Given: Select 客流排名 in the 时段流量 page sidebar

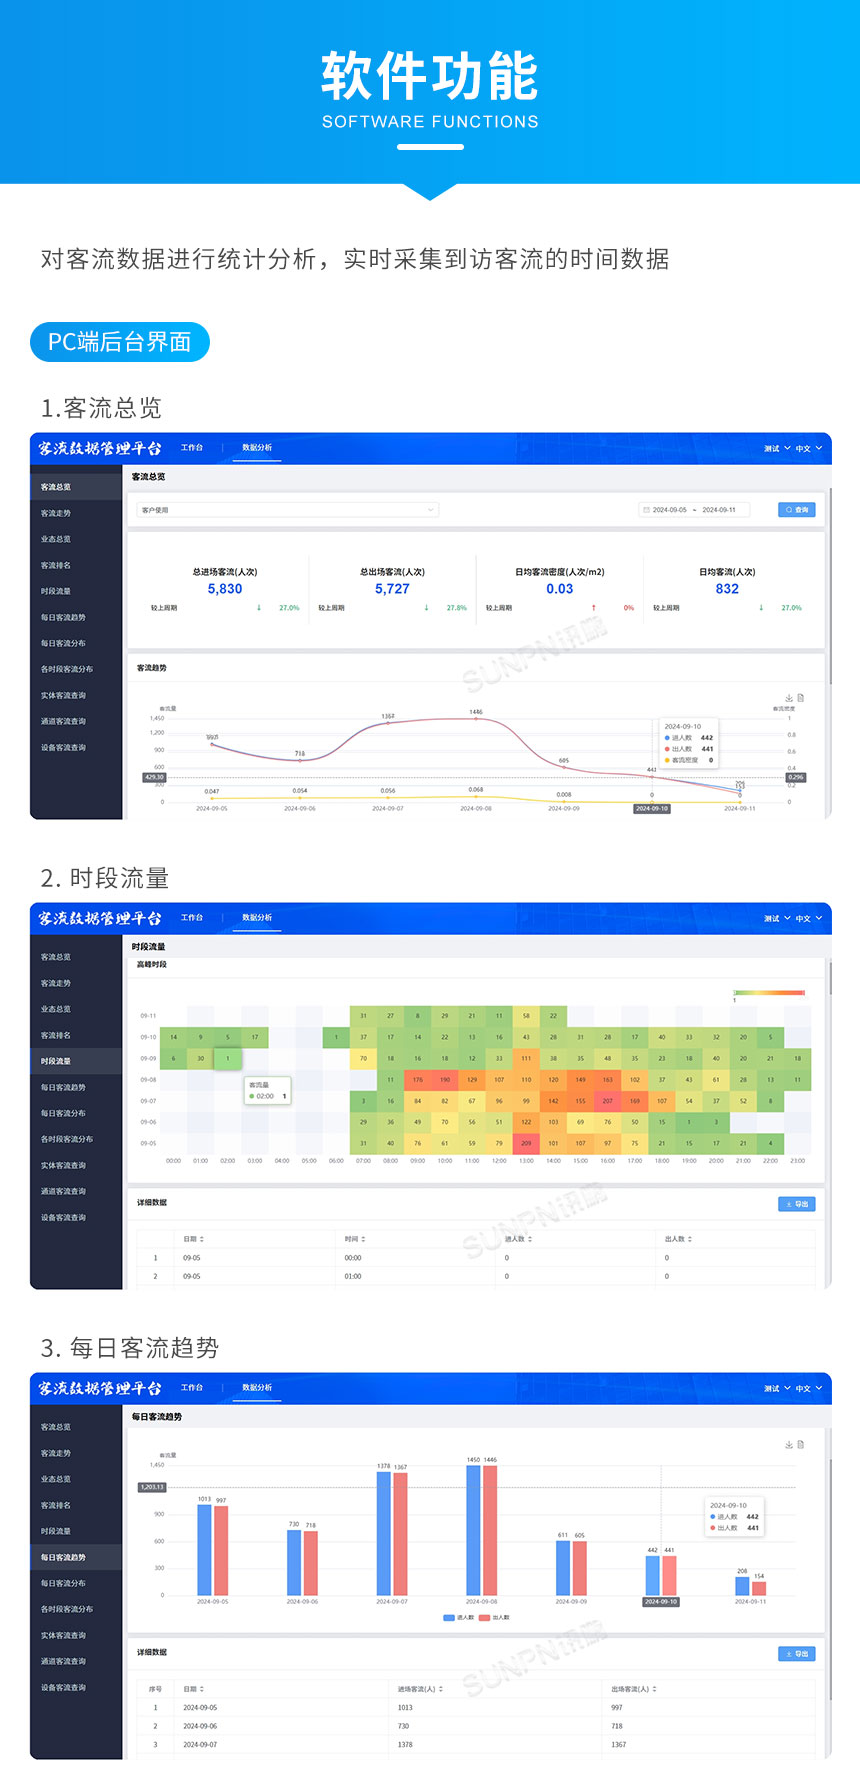Looking at the screenshot, I should coord(56,1035).
